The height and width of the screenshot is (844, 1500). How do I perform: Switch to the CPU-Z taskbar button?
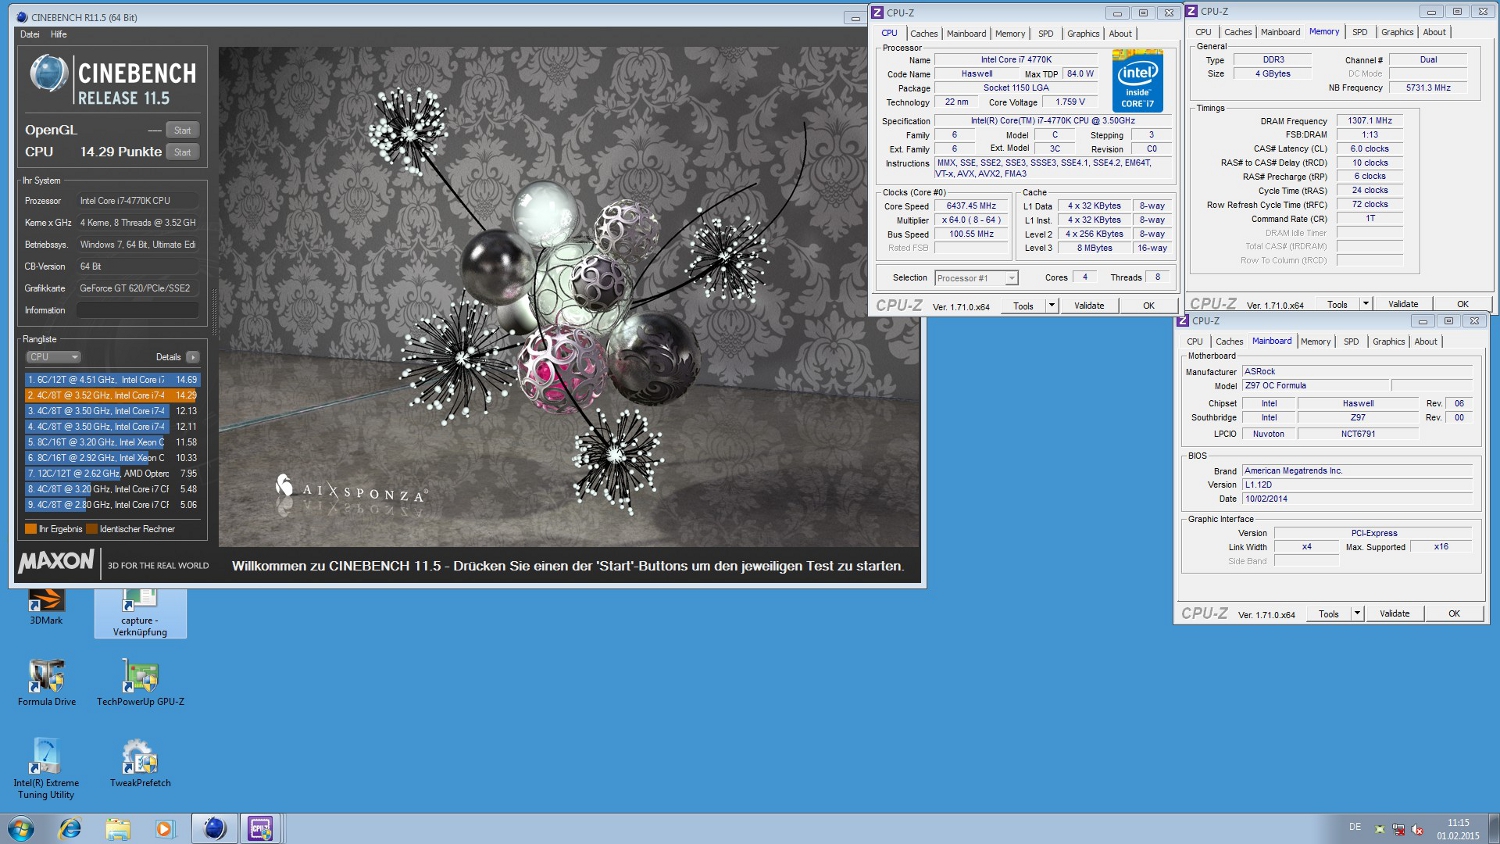point(261,829)
